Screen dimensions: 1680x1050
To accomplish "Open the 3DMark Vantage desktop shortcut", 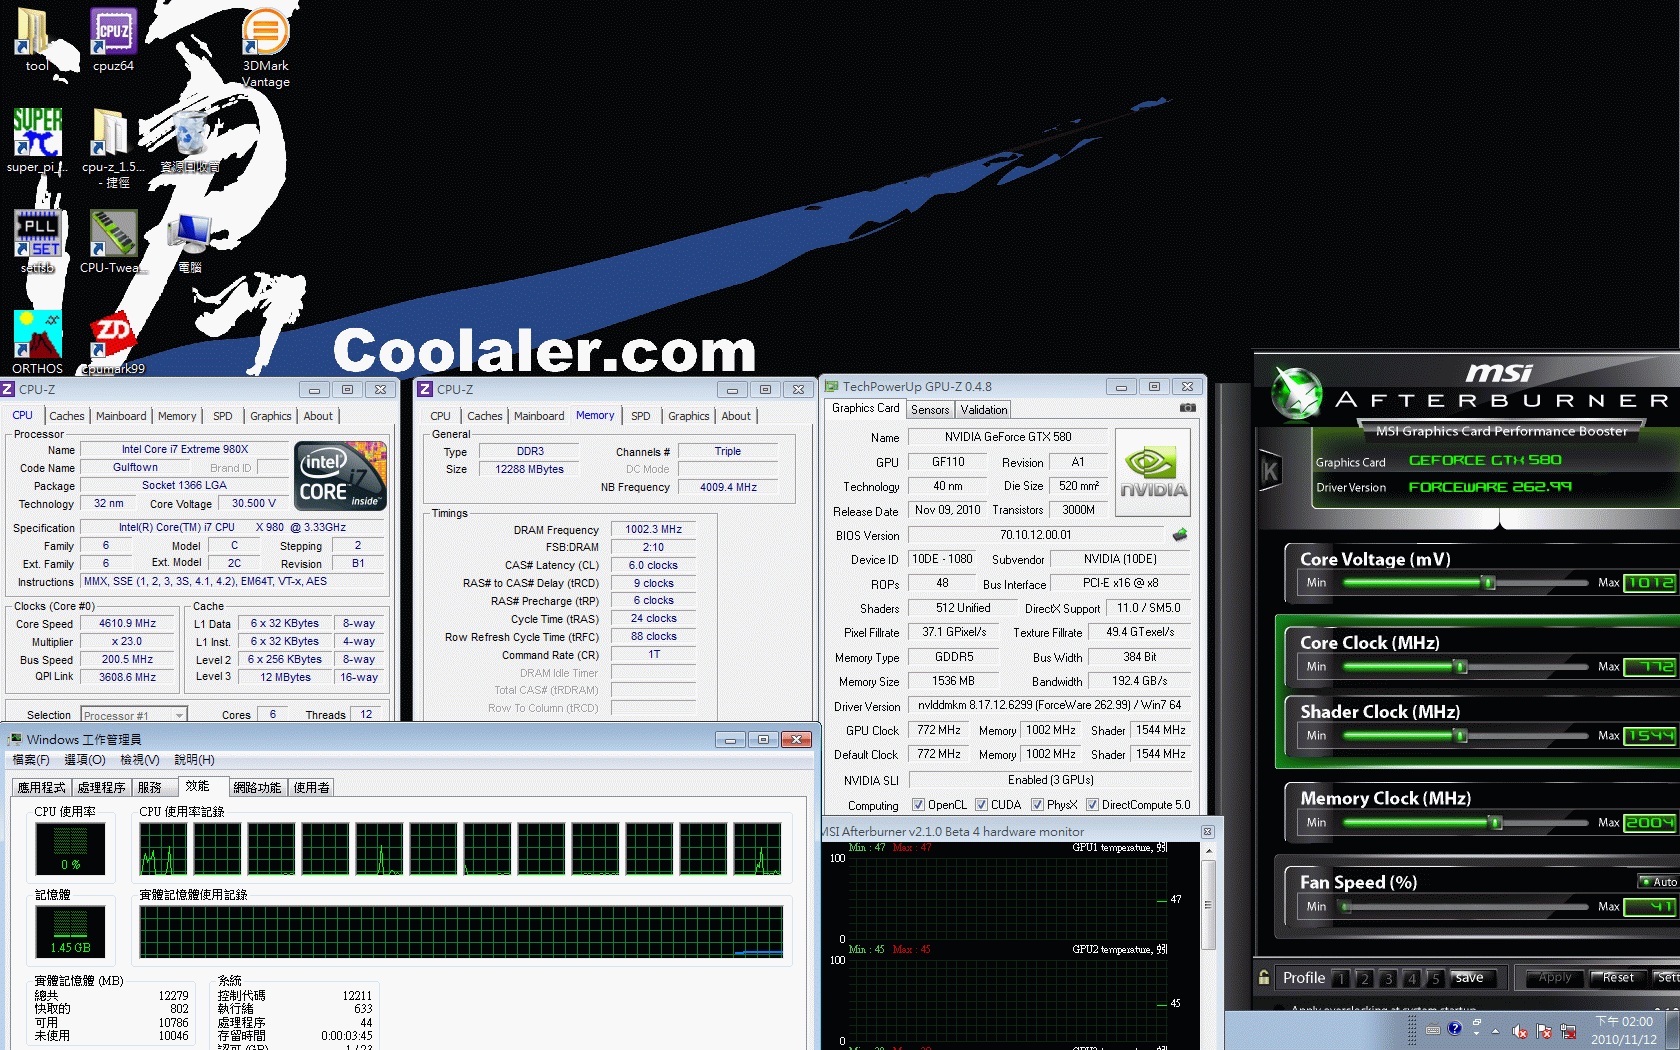I will [x=265, y=47].
